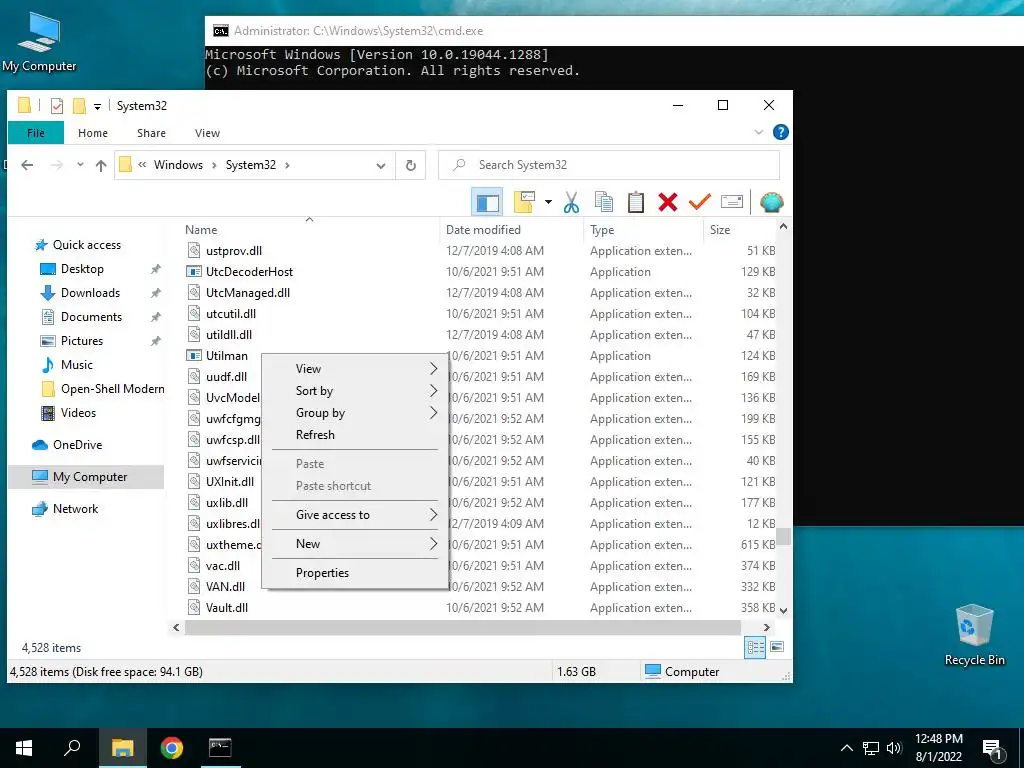Click Windows in the address breadcrumb
This screenshot has width=1024, height=768.
(x=178, y=165)
